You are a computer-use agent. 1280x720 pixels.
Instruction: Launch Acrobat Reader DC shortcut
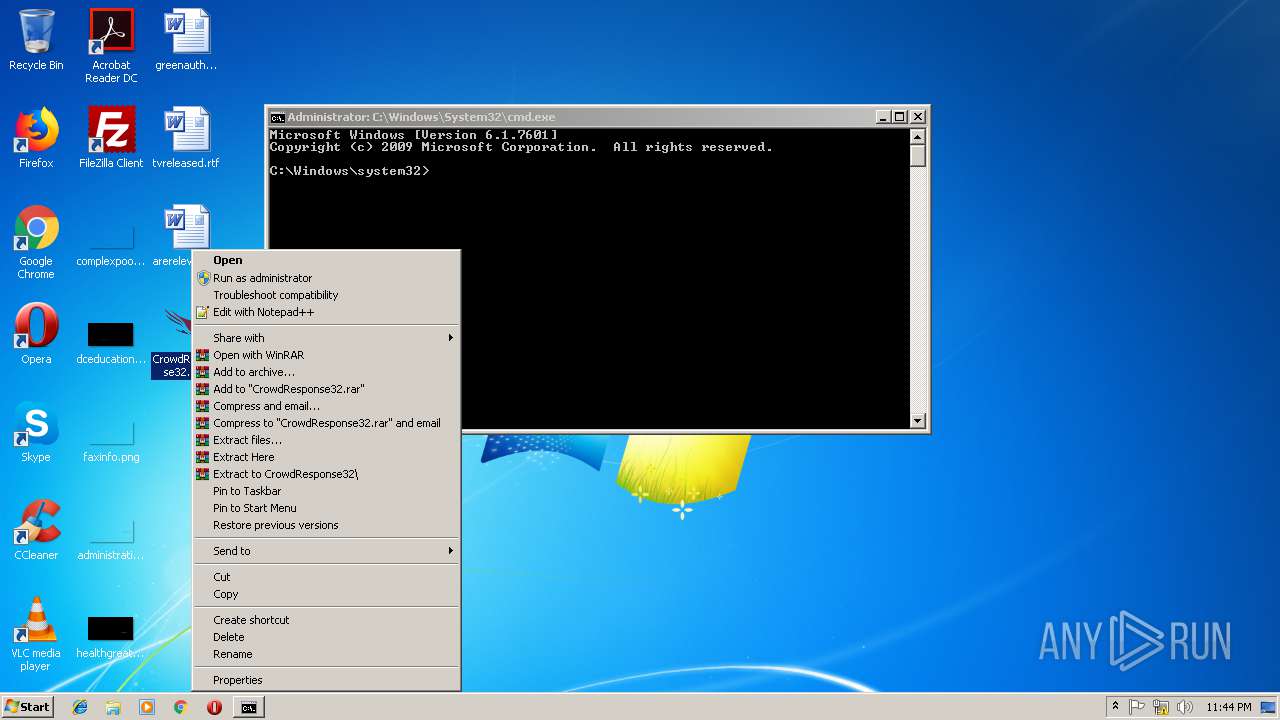[111, 46]
